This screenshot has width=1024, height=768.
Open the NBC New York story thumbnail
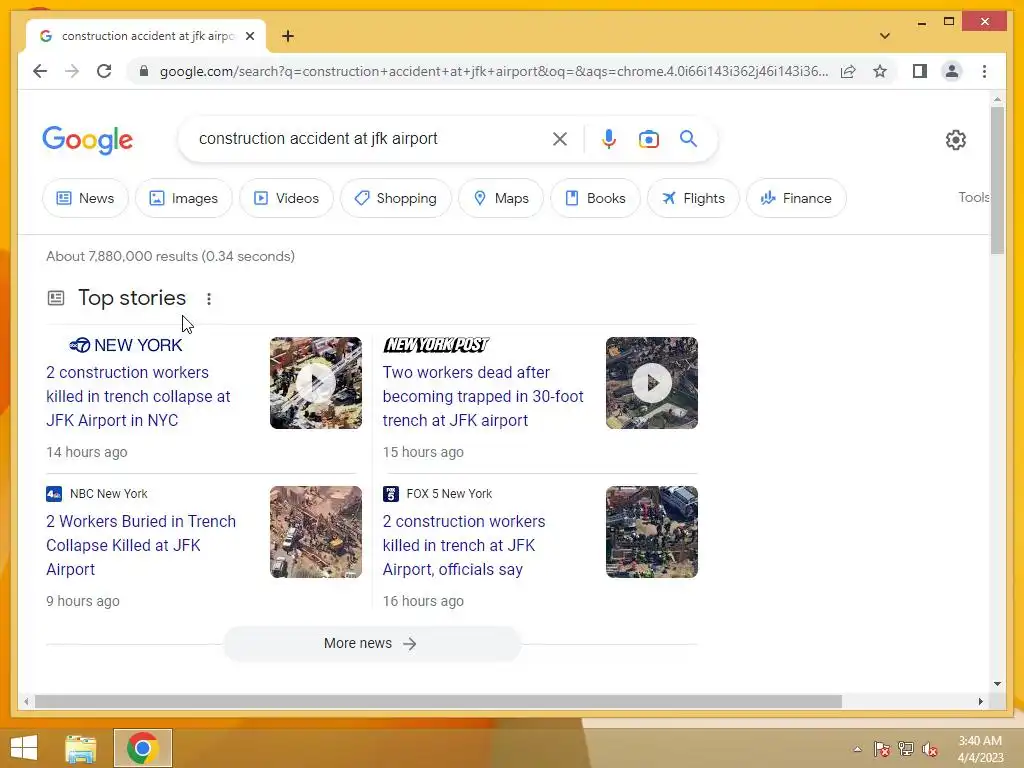315,532
